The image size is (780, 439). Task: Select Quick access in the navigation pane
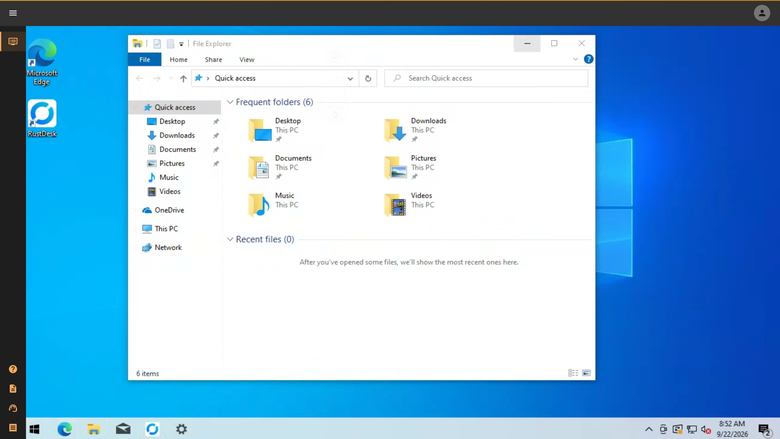tap(175, 107)
